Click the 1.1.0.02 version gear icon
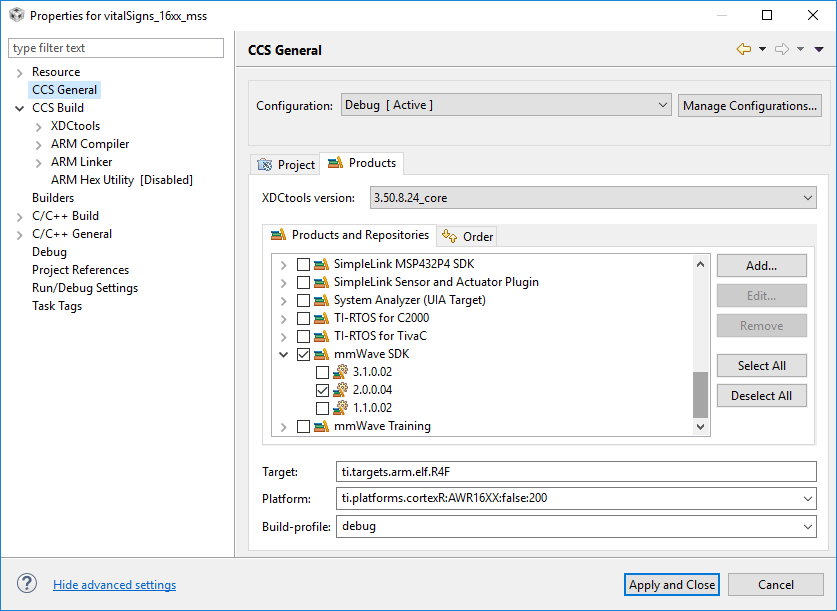 (x=341, y=408)
